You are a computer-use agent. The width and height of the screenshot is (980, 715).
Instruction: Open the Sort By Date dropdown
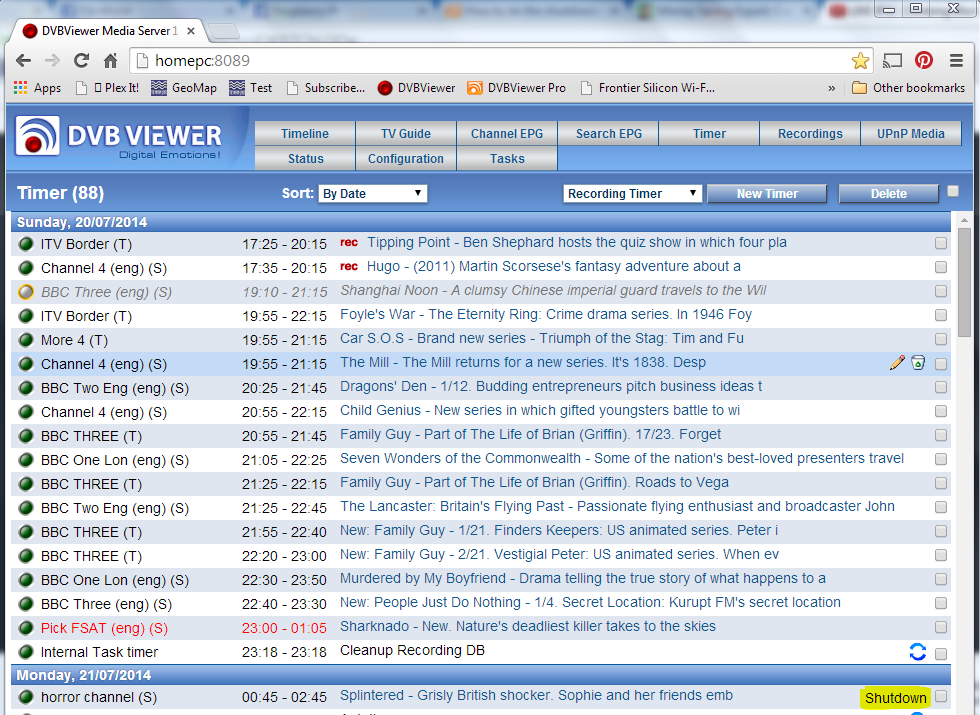(x=372, y=194)
